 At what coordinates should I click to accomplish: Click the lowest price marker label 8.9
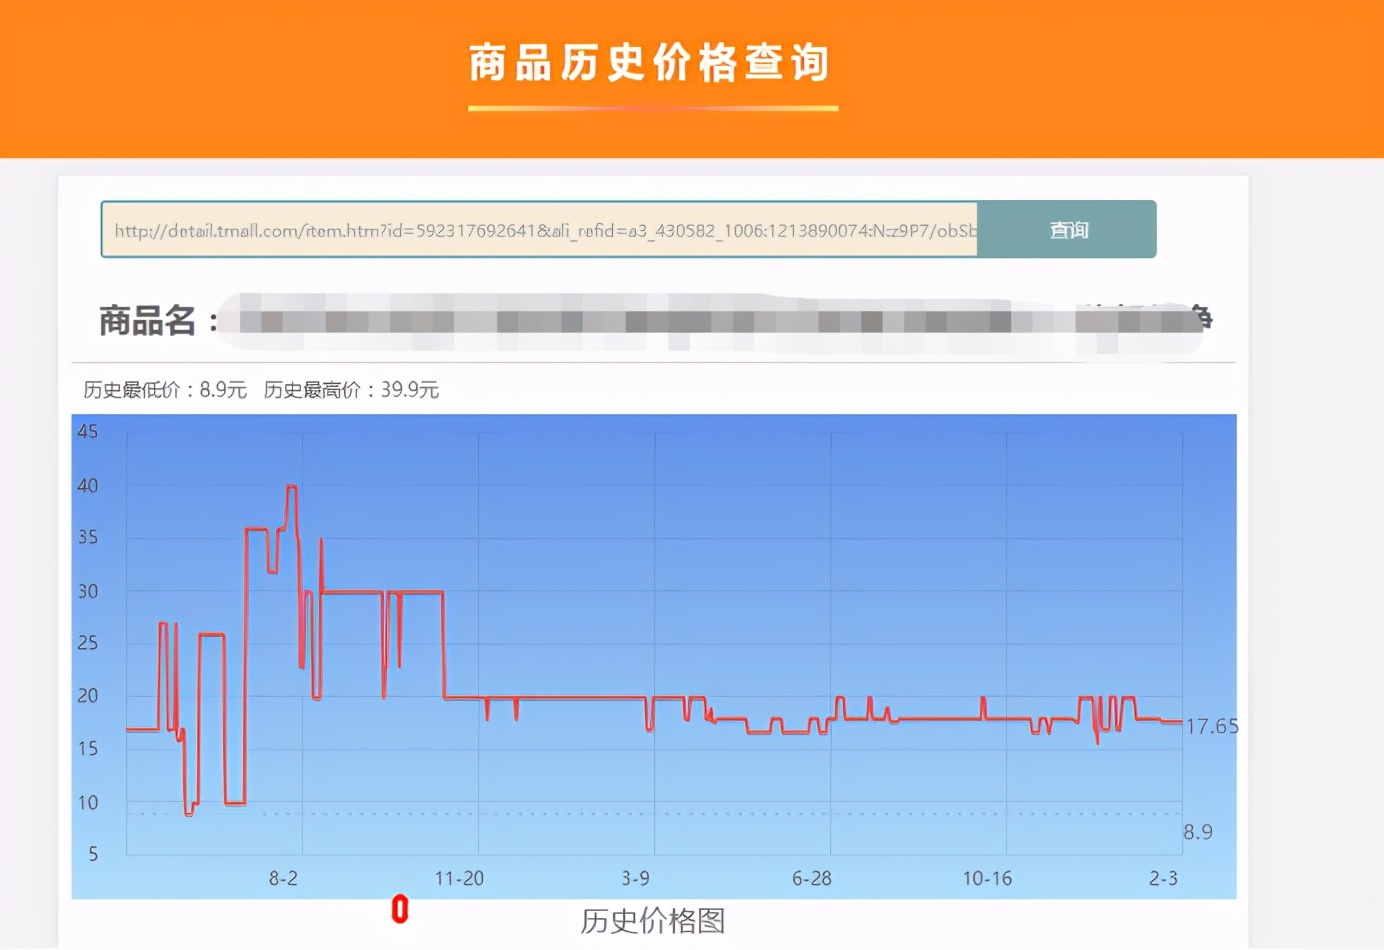pyautogui.click(x=1198, y=832)
